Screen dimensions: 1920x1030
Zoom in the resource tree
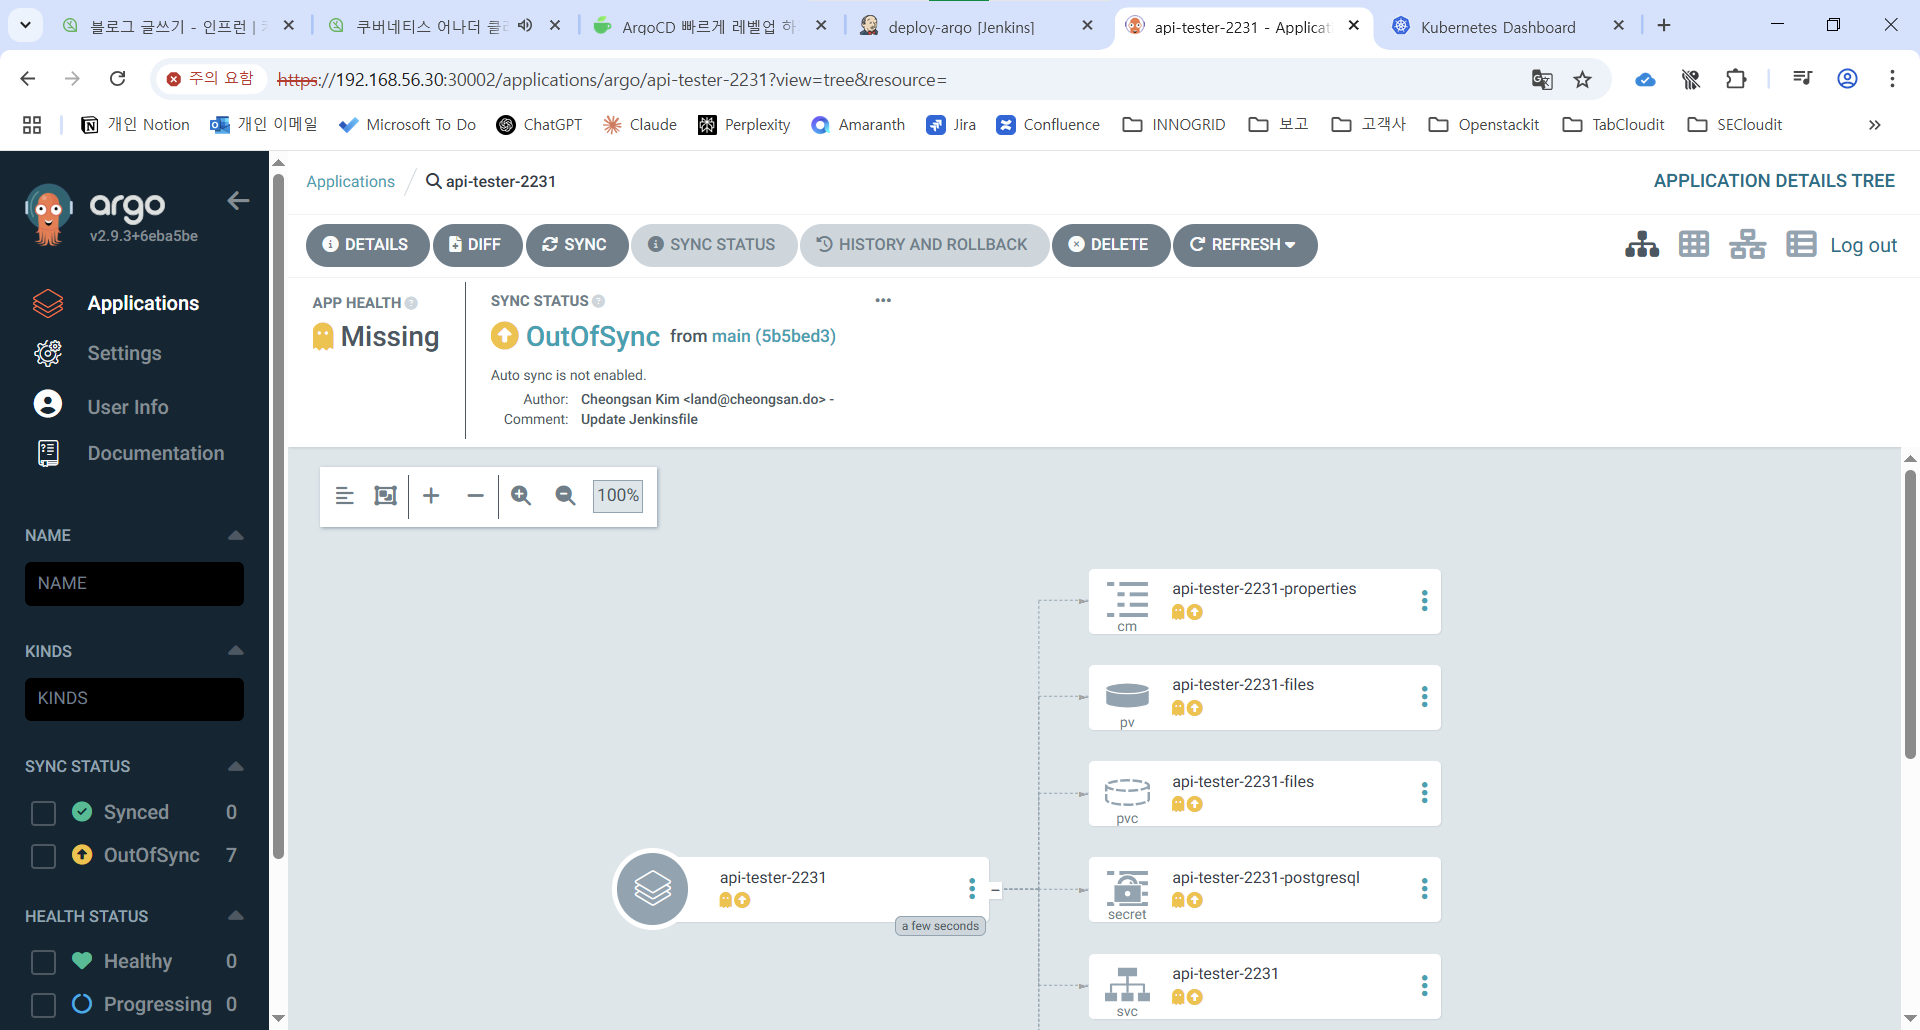(x=521, y=495)
